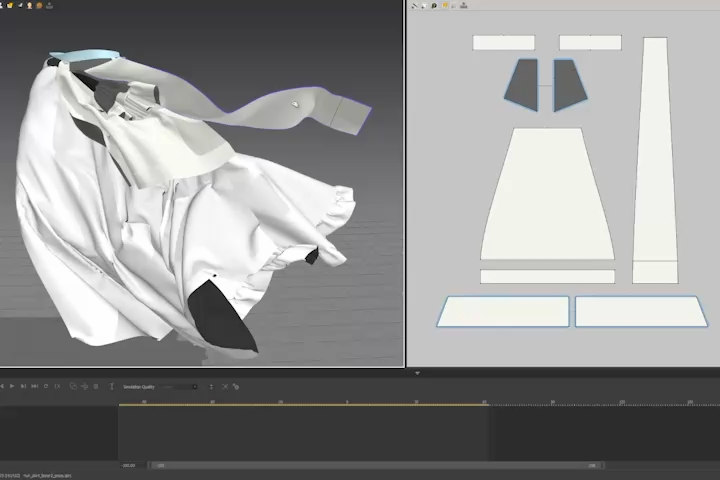Click the fit-to-frame icon in the timeline toolbar
The height and width of the screenshot is (480, 720).
pyautogui.click(x=225, y=387)
